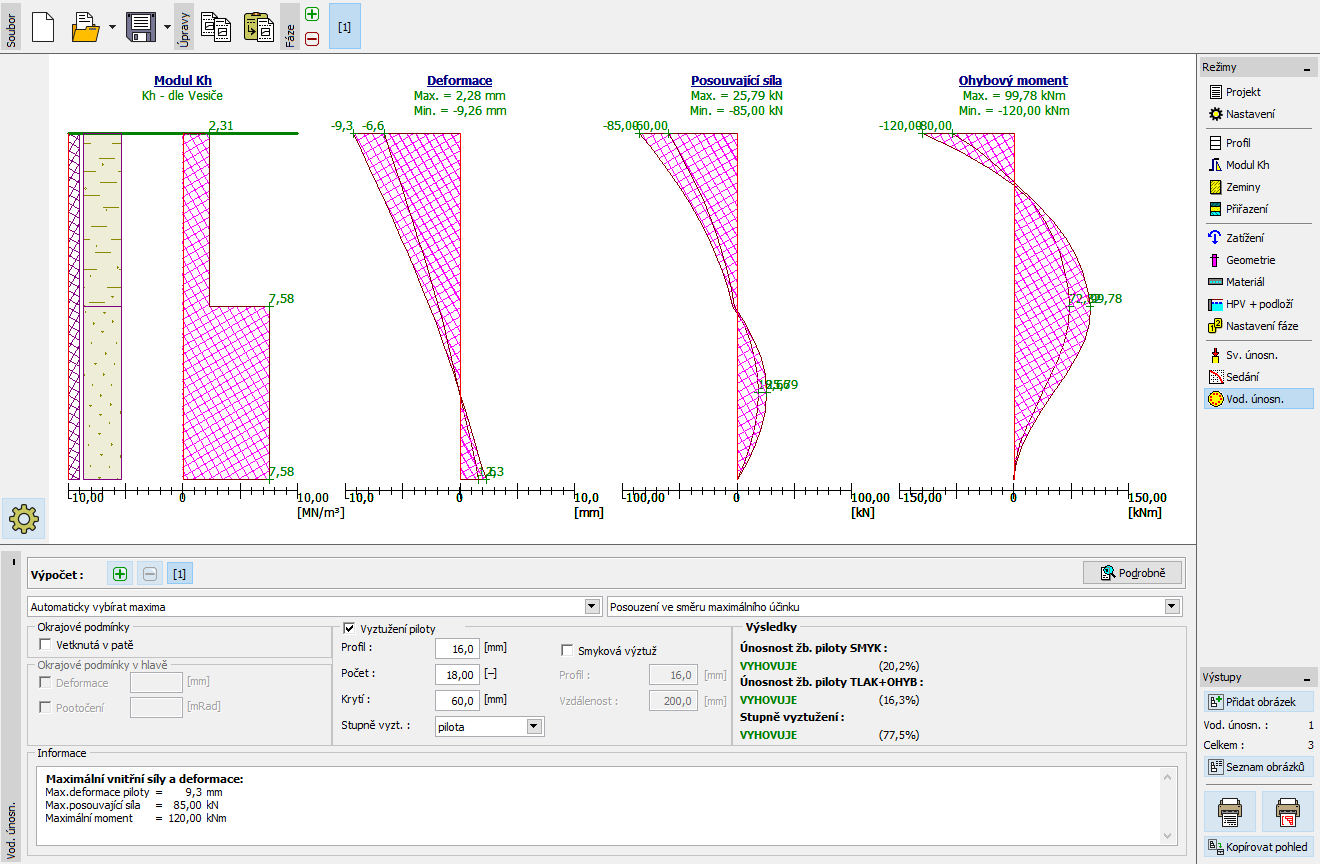Open a file with the folder icon

[87, 26]
